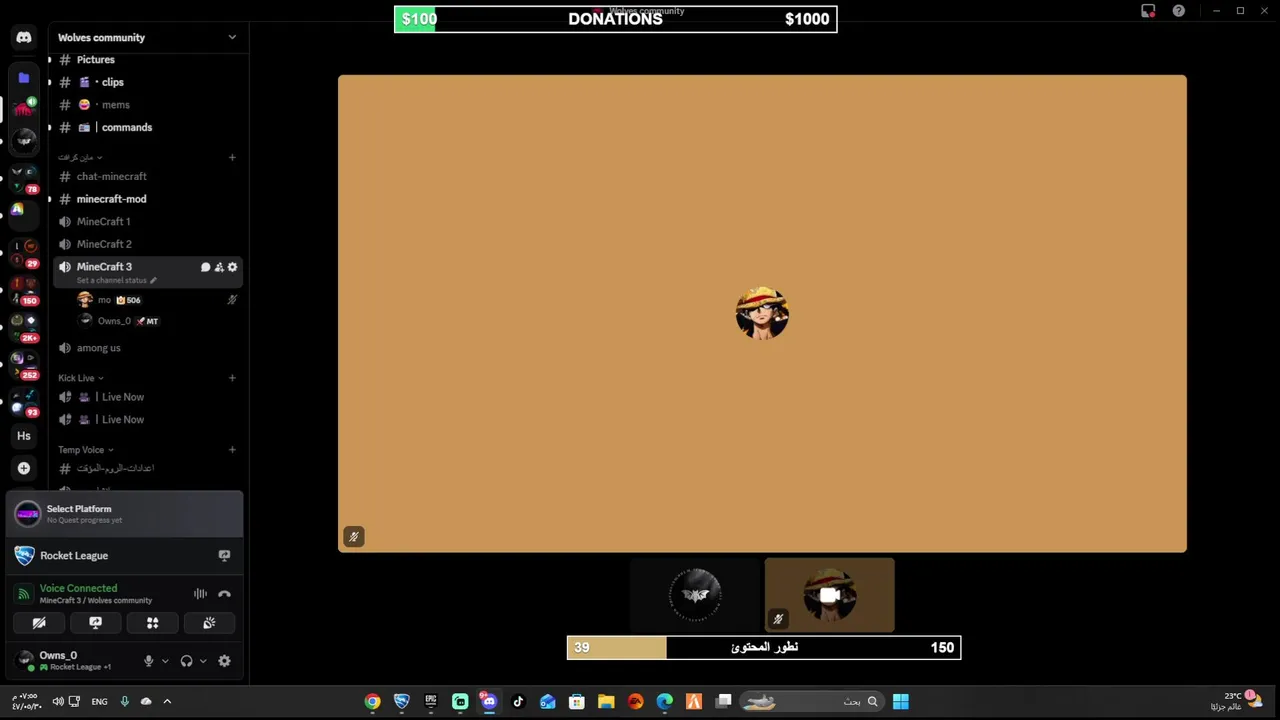Click the large straw hat avatar
The image size is (1280, 720).
coord(762,314)
